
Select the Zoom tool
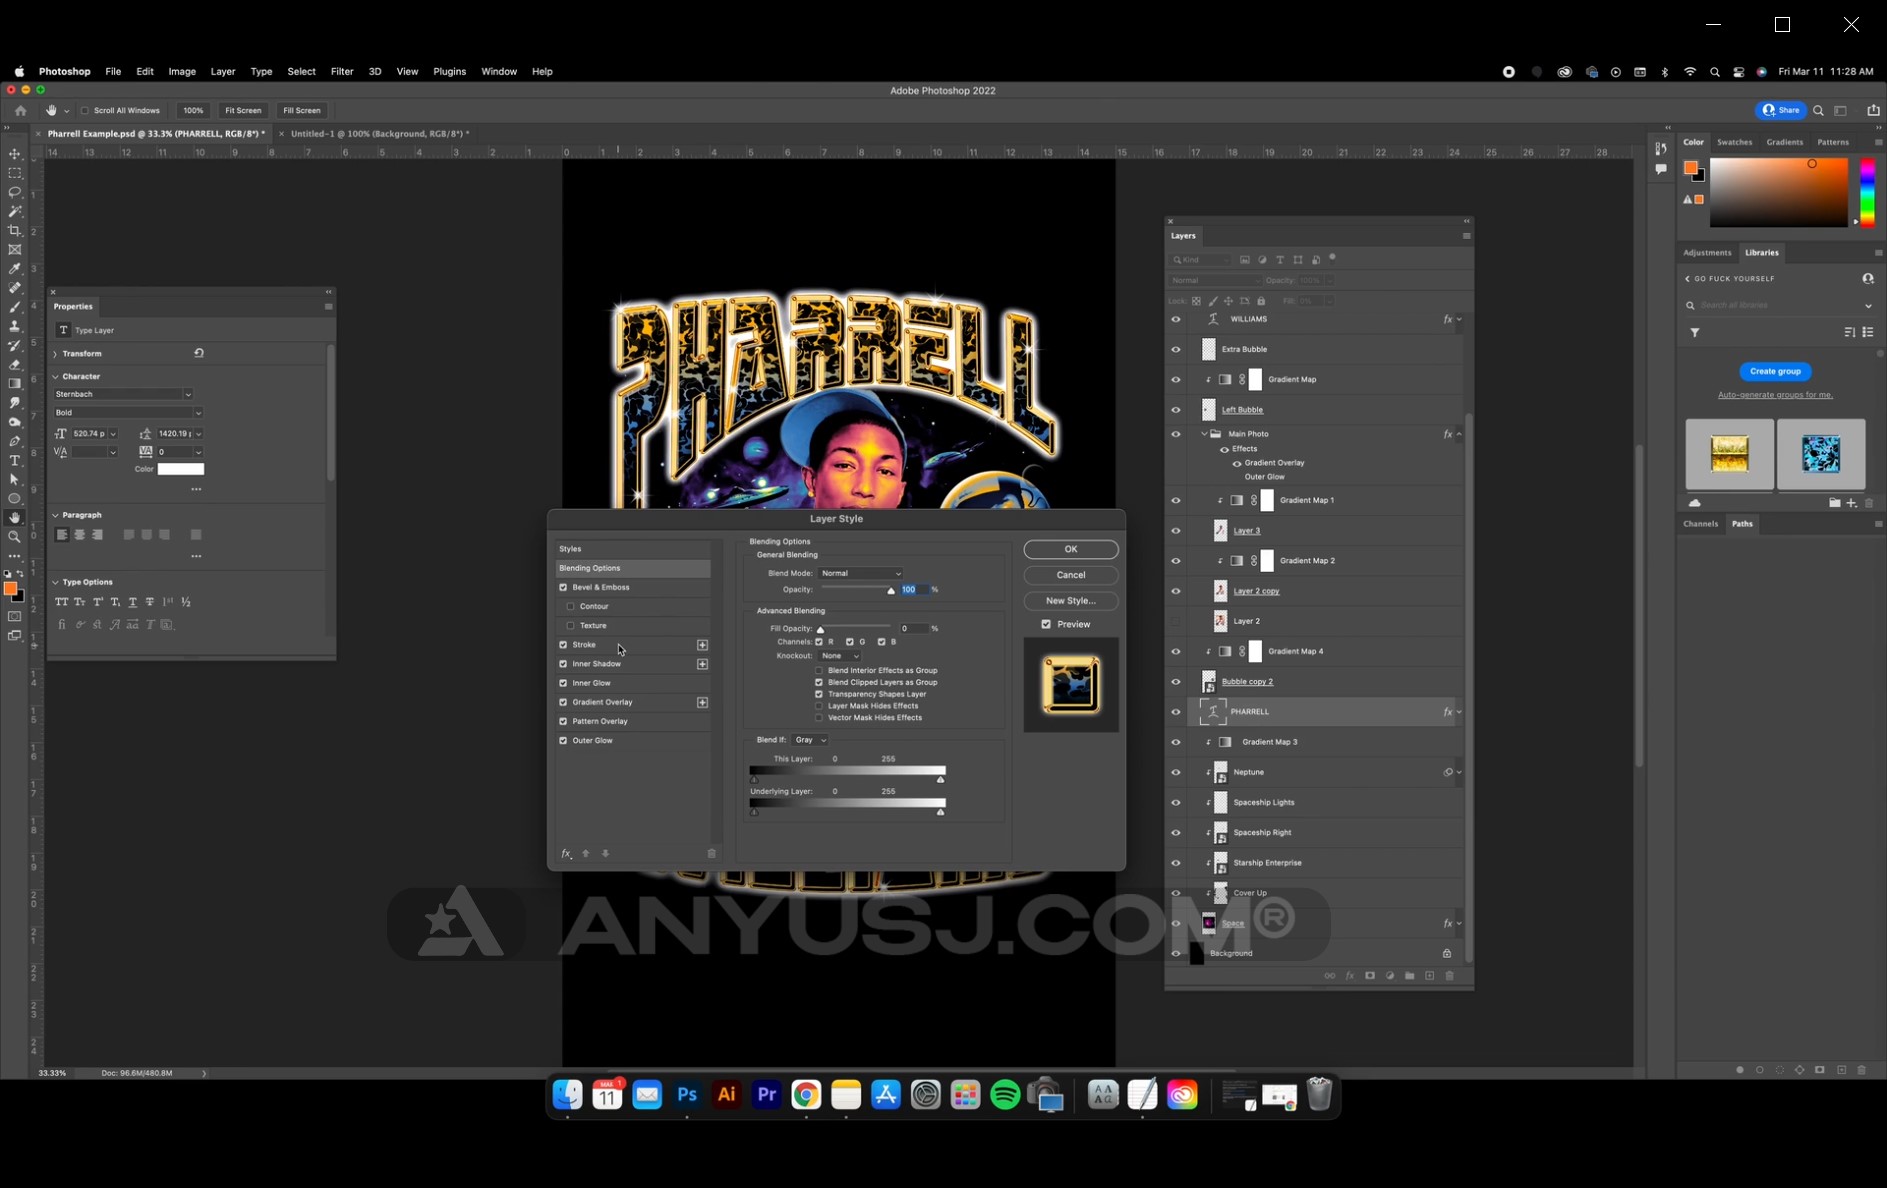(15, 537)
